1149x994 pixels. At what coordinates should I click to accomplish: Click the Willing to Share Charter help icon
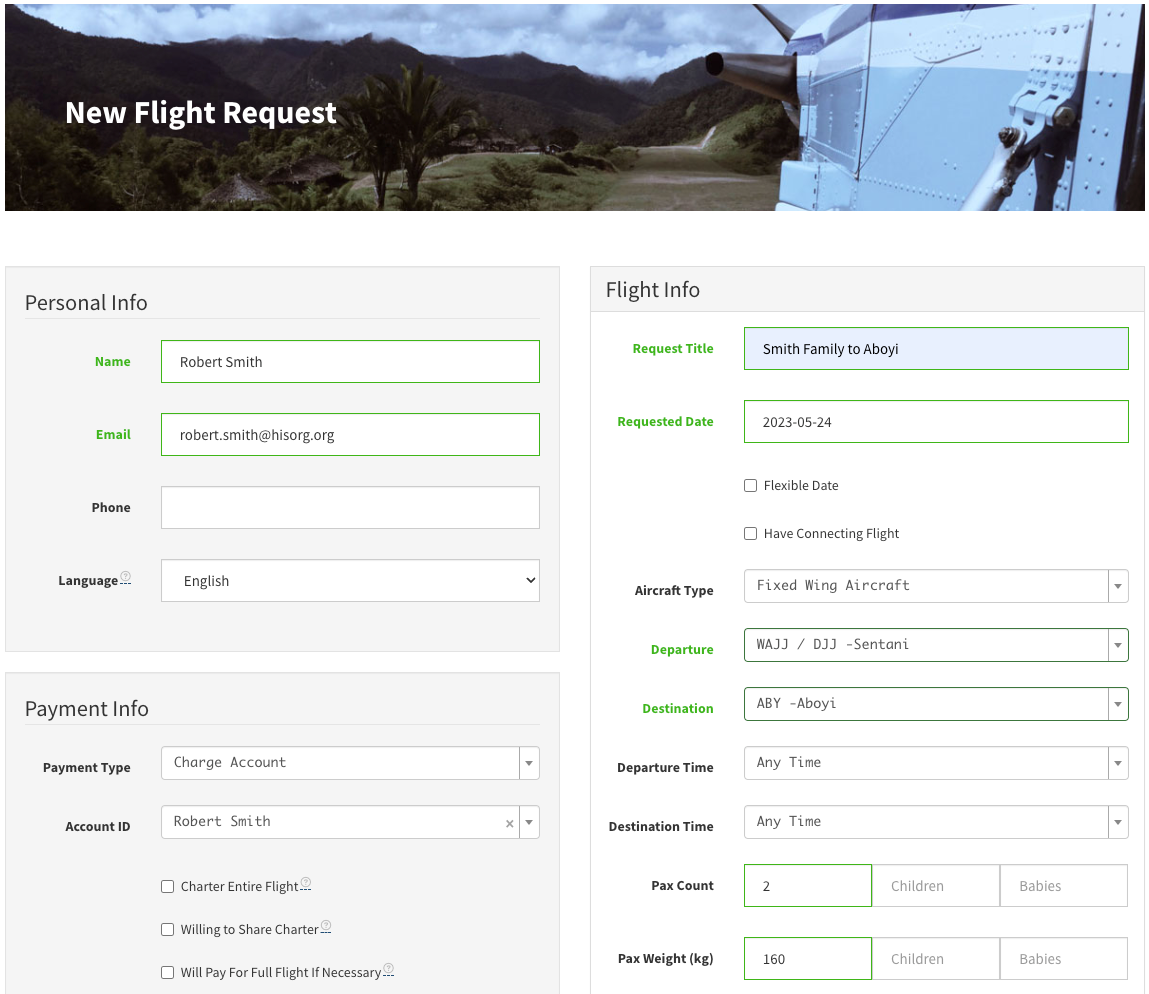pos(326,924)
